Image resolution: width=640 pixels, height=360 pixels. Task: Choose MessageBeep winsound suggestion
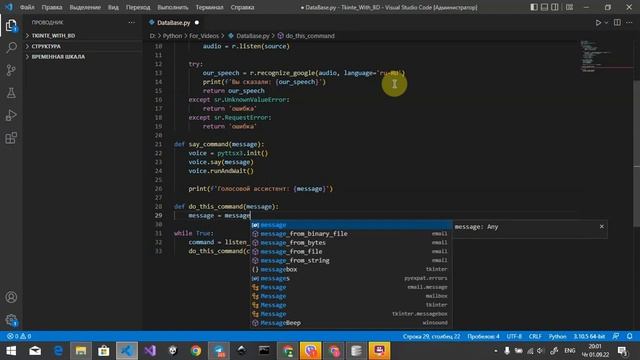[x=351, y=323]
